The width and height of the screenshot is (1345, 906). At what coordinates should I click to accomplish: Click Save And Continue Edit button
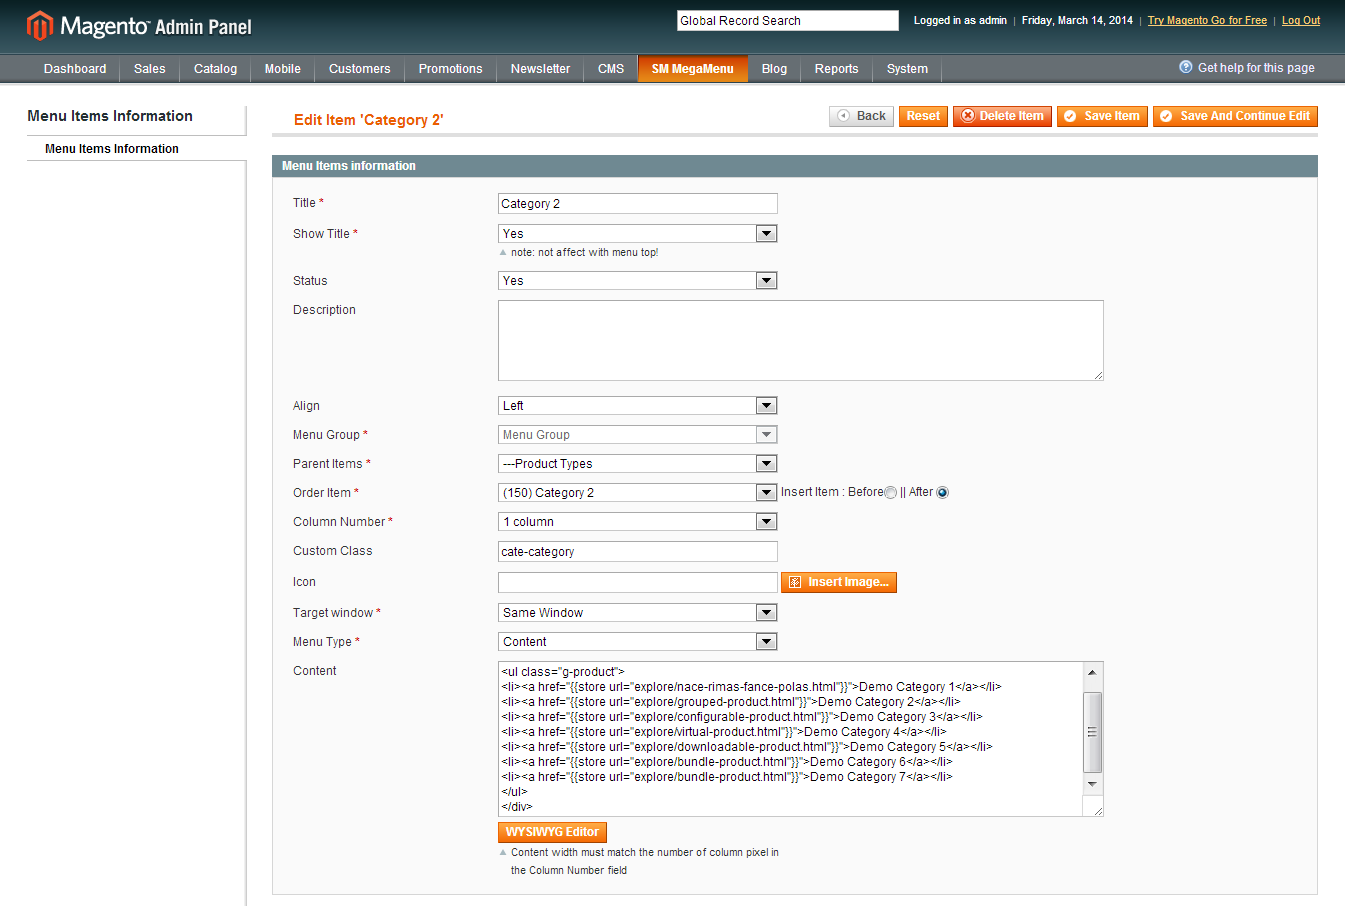click(x=1235, y=116)
